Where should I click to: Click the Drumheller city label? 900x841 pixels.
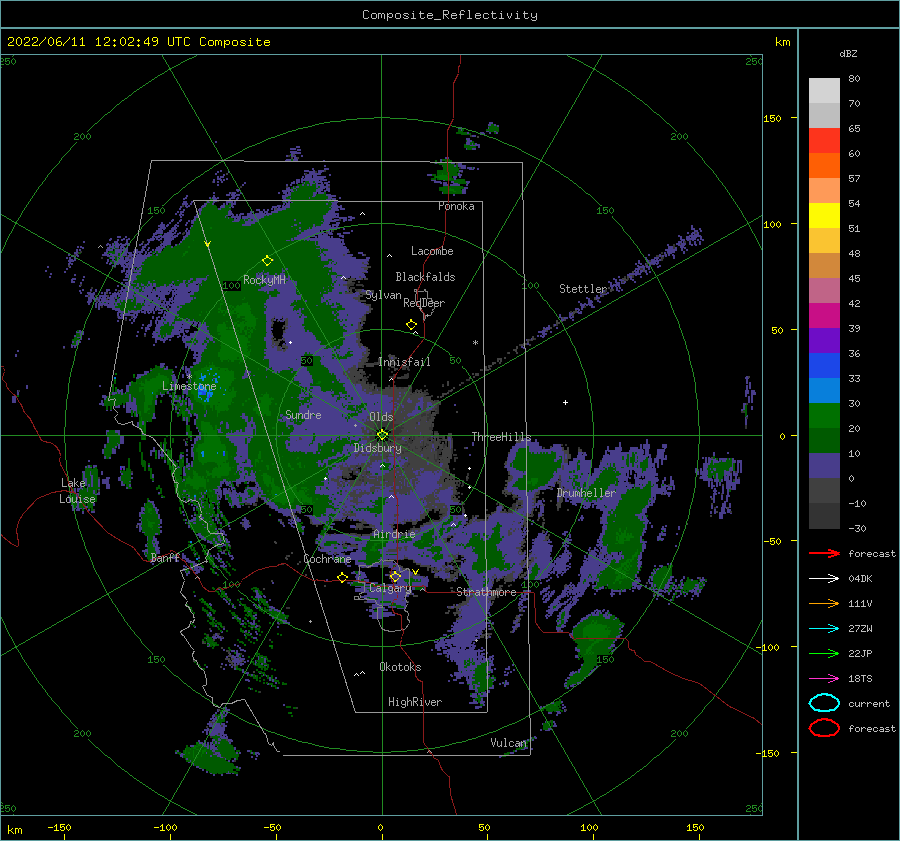click(586, 493)
